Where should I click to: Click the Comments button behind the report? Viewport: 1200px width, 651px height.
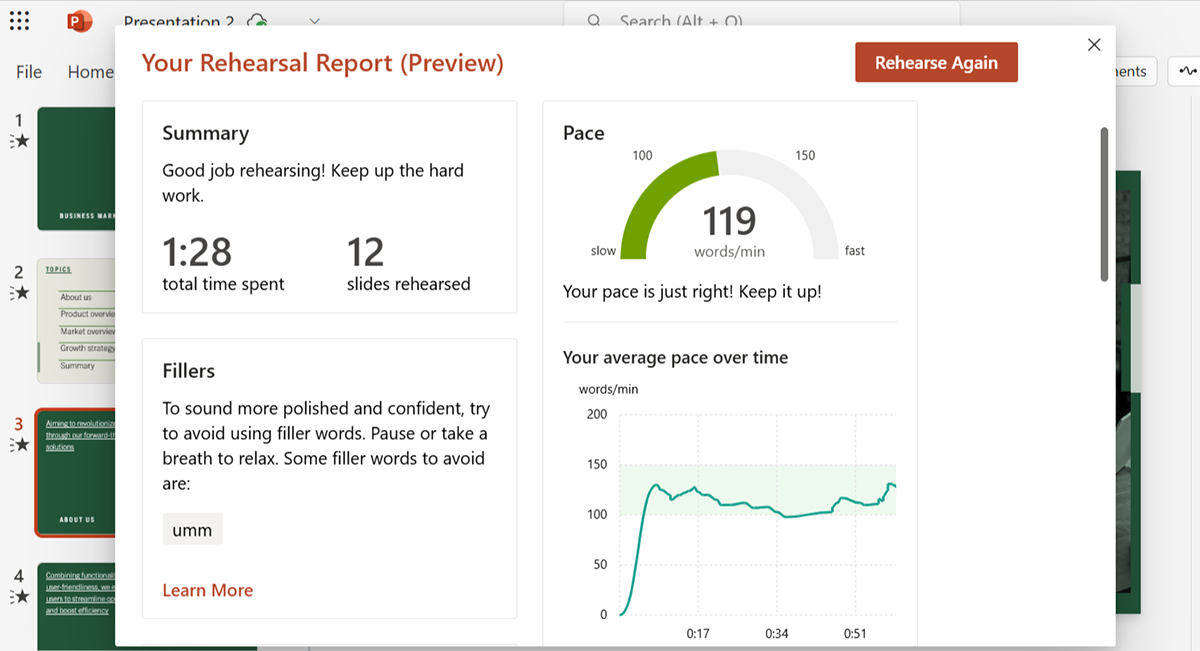coord(1136,71)
